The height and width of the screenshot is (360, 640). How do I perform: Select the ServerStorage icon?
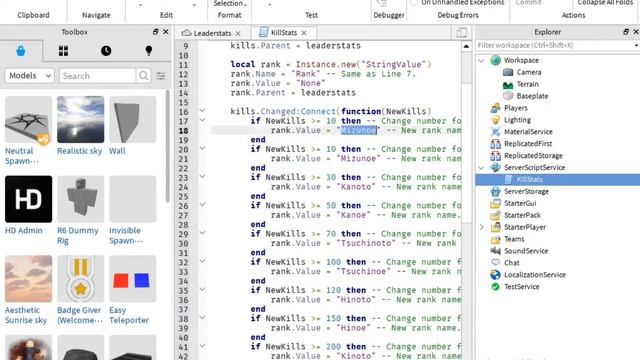[x=496, y=191]
